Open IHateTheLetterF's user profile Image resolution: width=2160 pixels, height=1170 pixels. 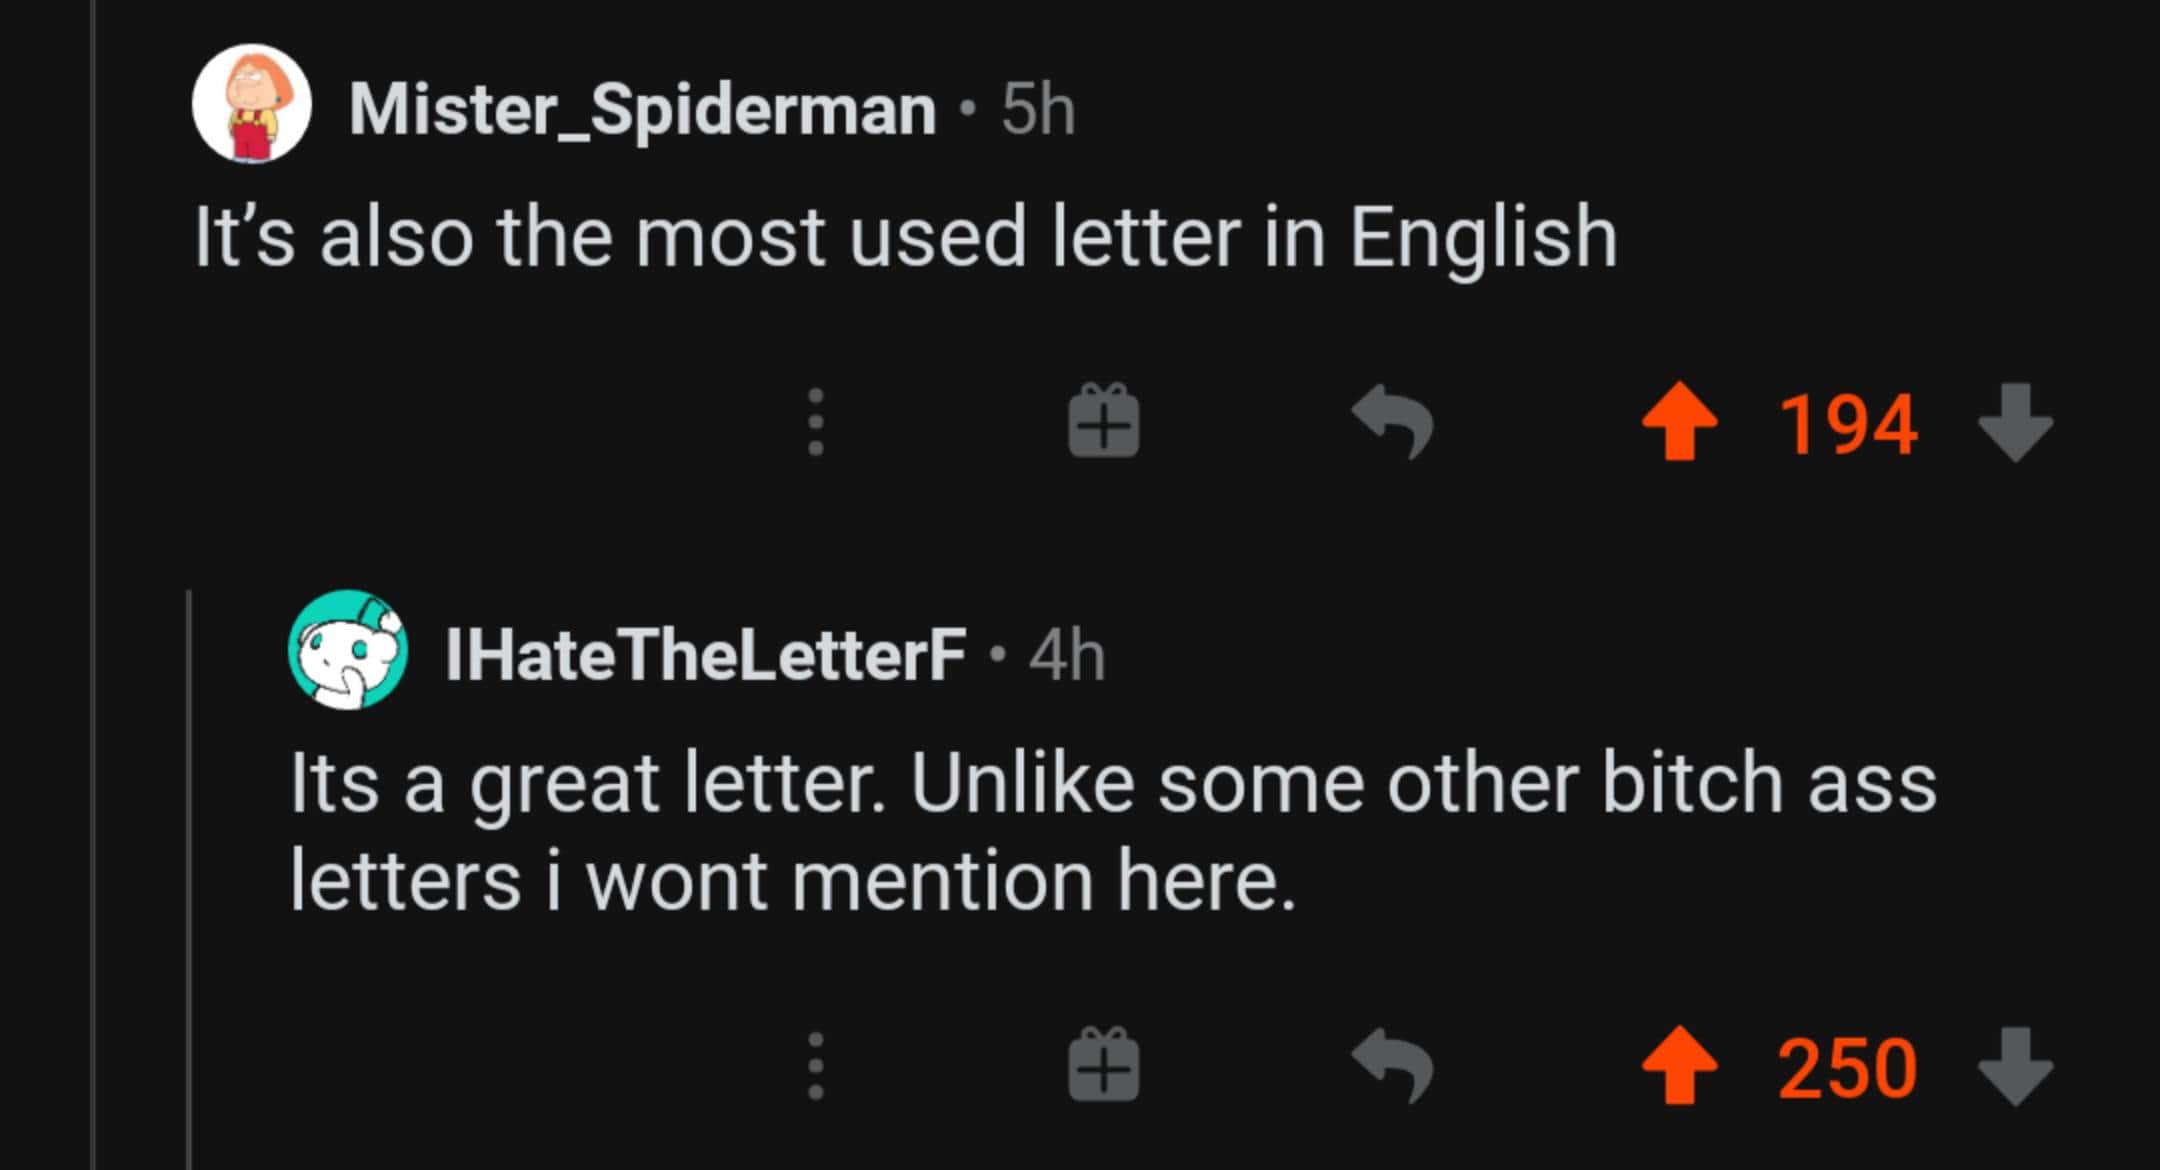coord(705,655)
